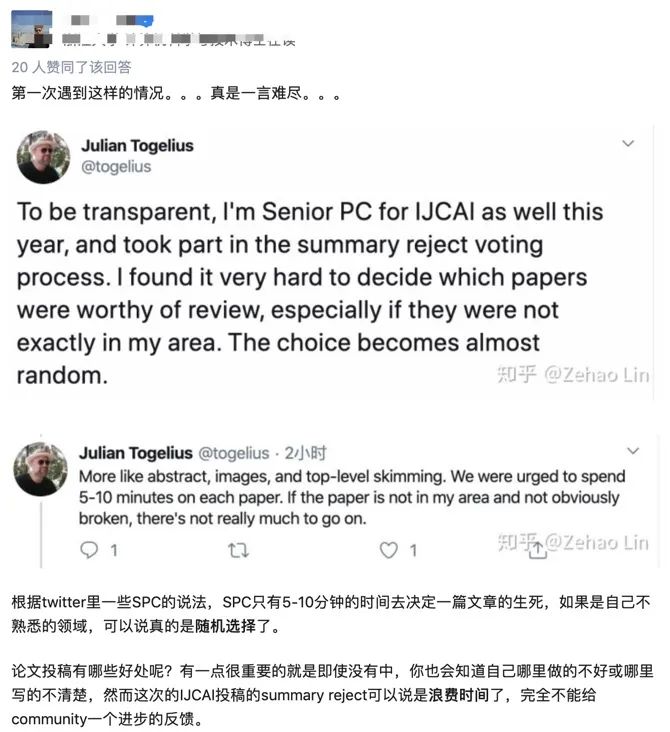Click the avatar in the reply tweet

(x=41, y=468)
